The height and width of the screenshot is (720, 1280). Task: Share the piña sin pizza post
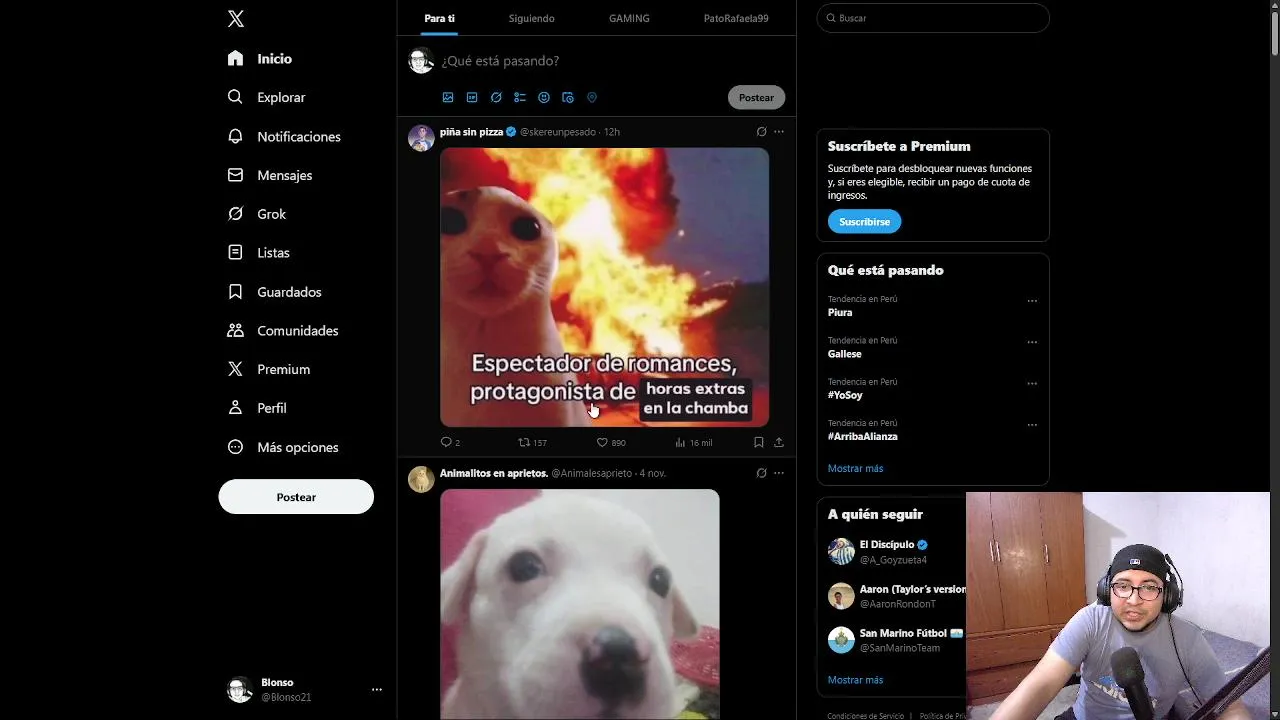(779, 442)
